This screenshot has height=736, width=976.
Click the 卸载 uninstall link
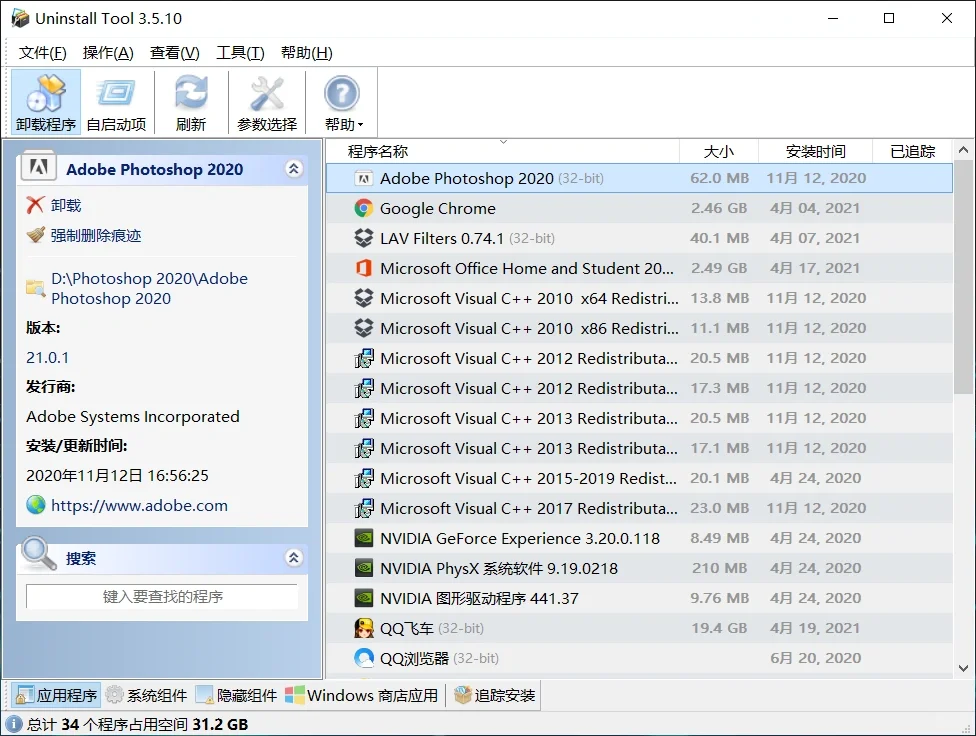tap(66, 205)
